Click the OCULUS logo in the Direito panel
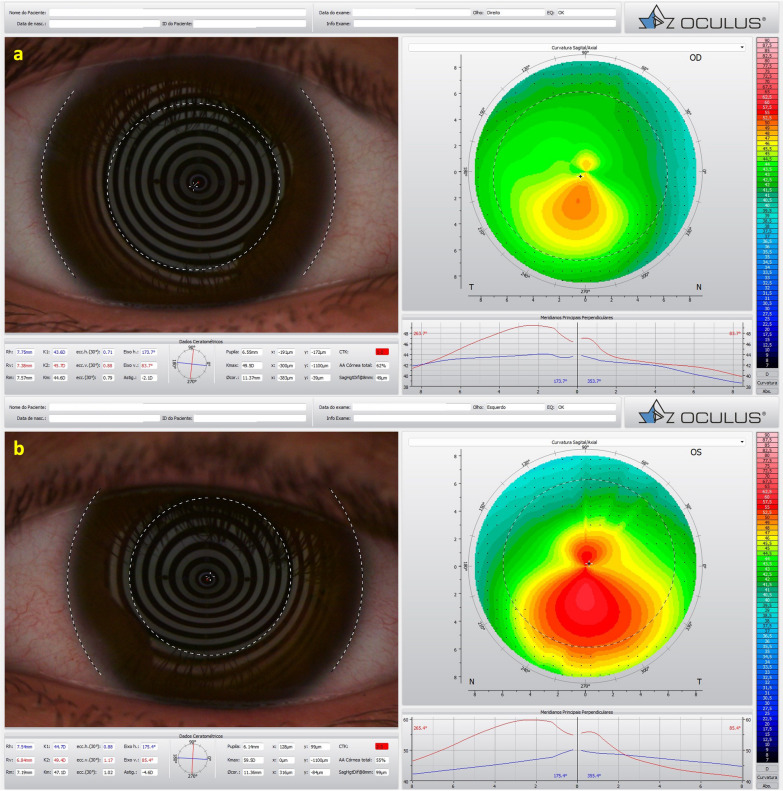The image size is (783, 791). click(x=702, y=18)
